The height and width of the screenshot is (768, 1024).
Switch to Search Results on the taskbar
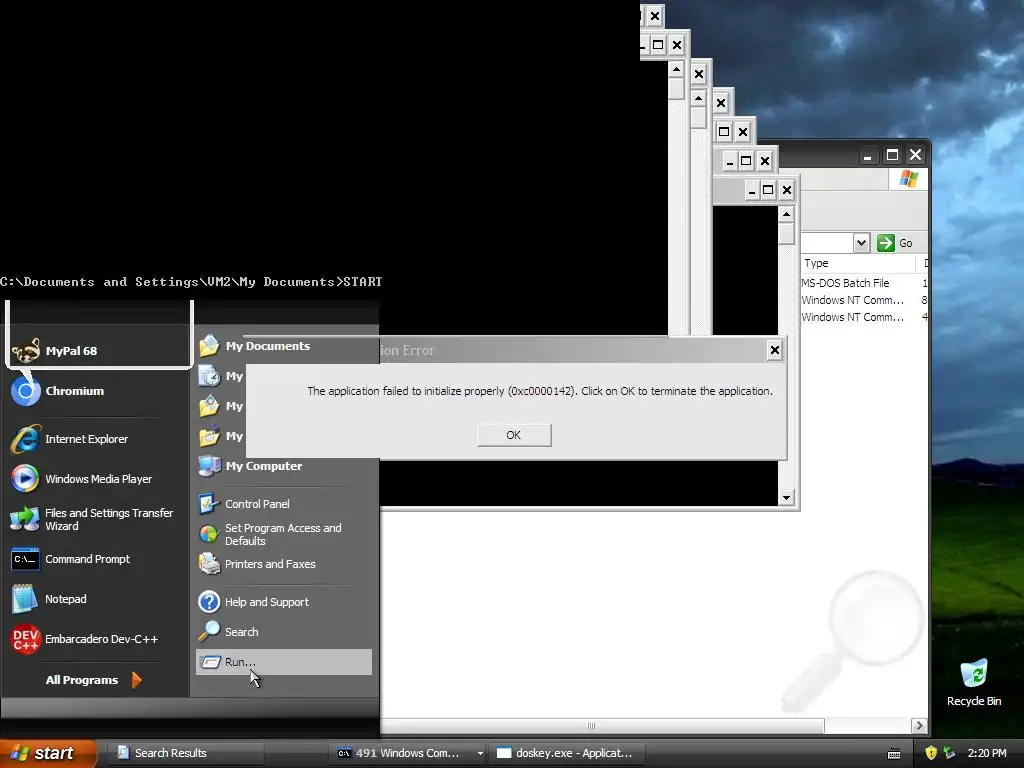(x=186, y=753)
